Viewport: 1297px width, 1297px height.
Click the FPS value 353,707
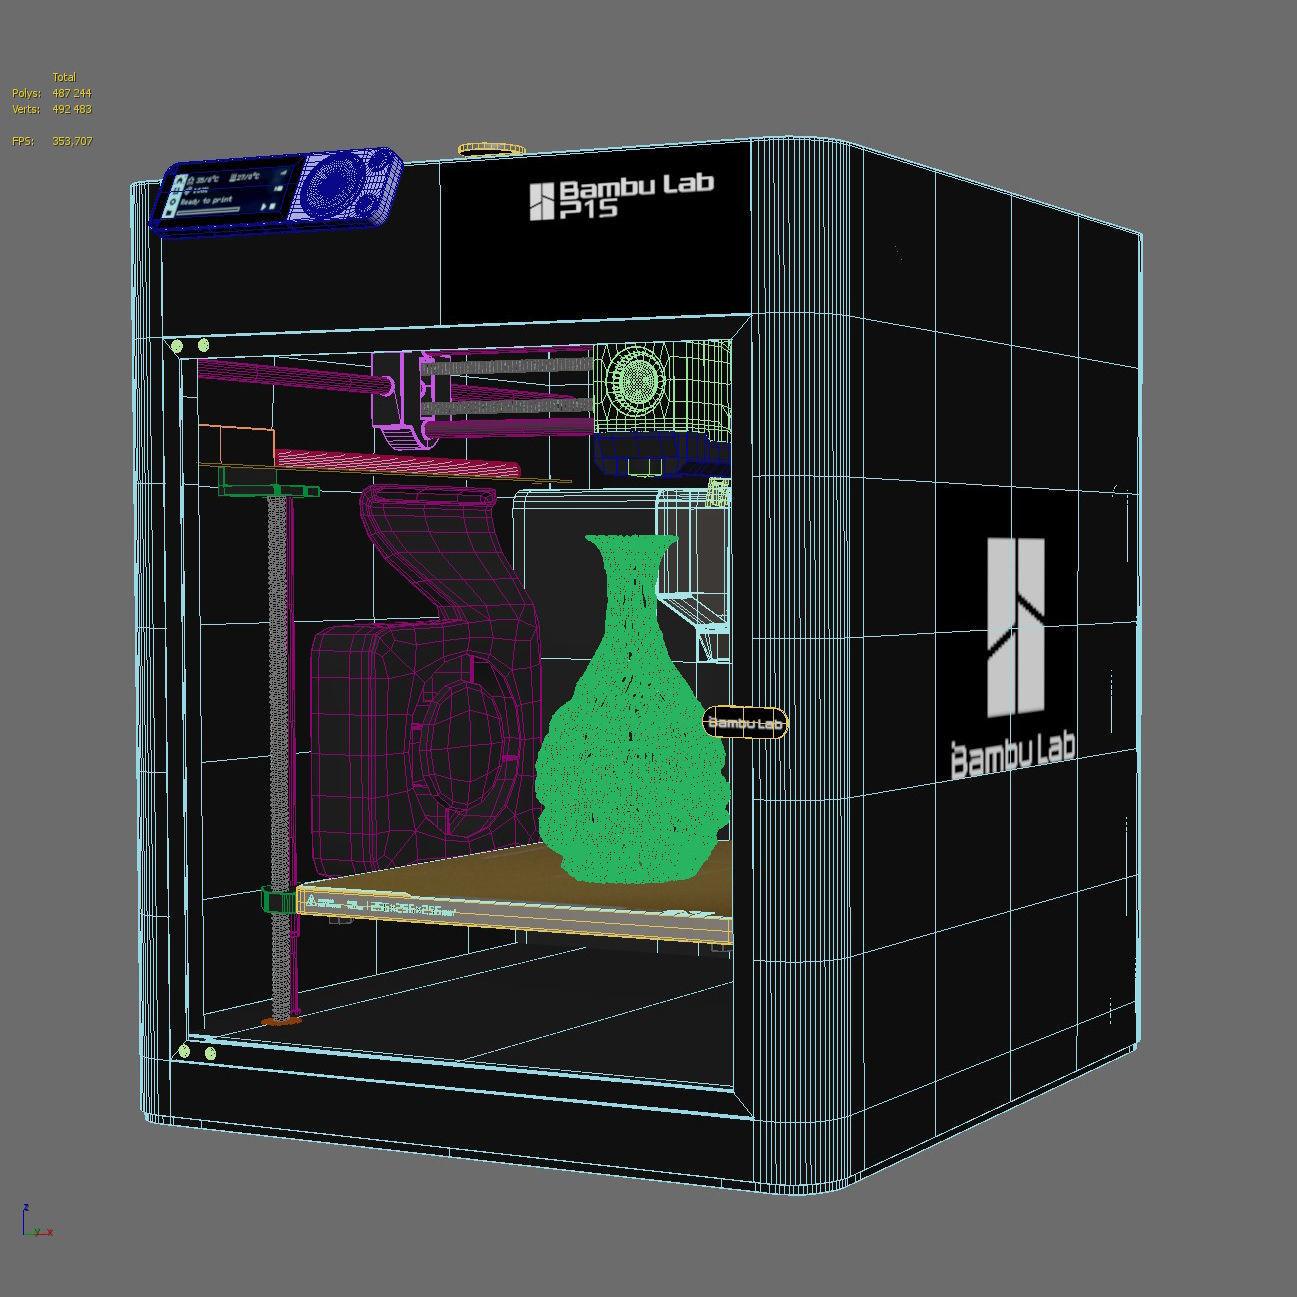coord(72,141)
